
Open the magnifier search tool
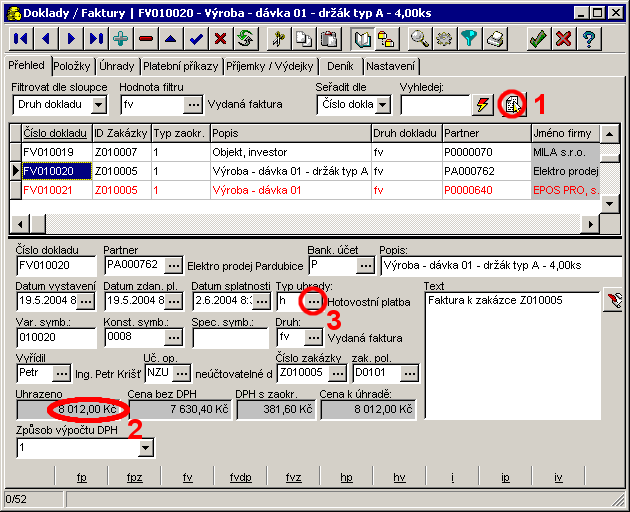coord(420,39)
